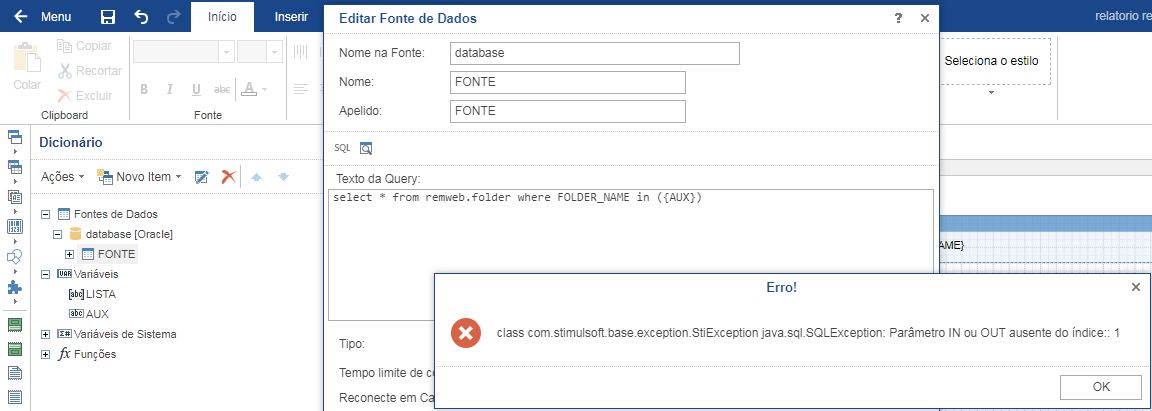The image size is (1152, 411).
Task: Expand the FONTE data source node
Action: coord(70,254)
